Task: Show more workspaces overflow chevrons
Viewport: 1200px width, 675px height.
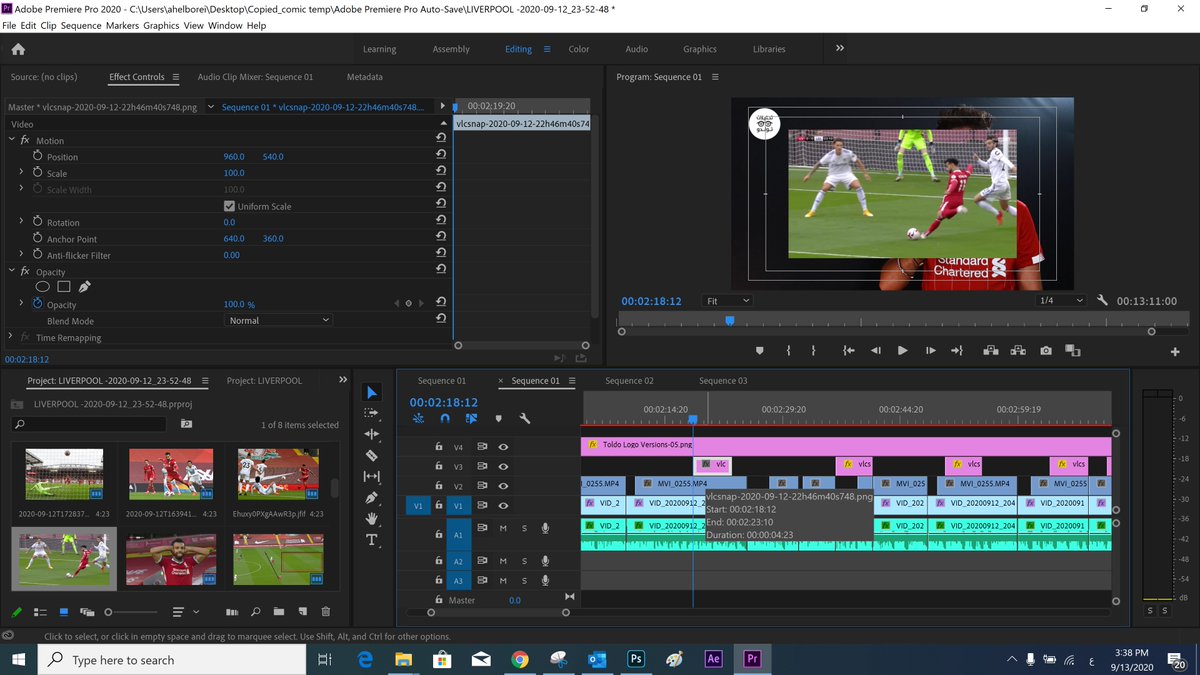Action: [x=840, y=48]
